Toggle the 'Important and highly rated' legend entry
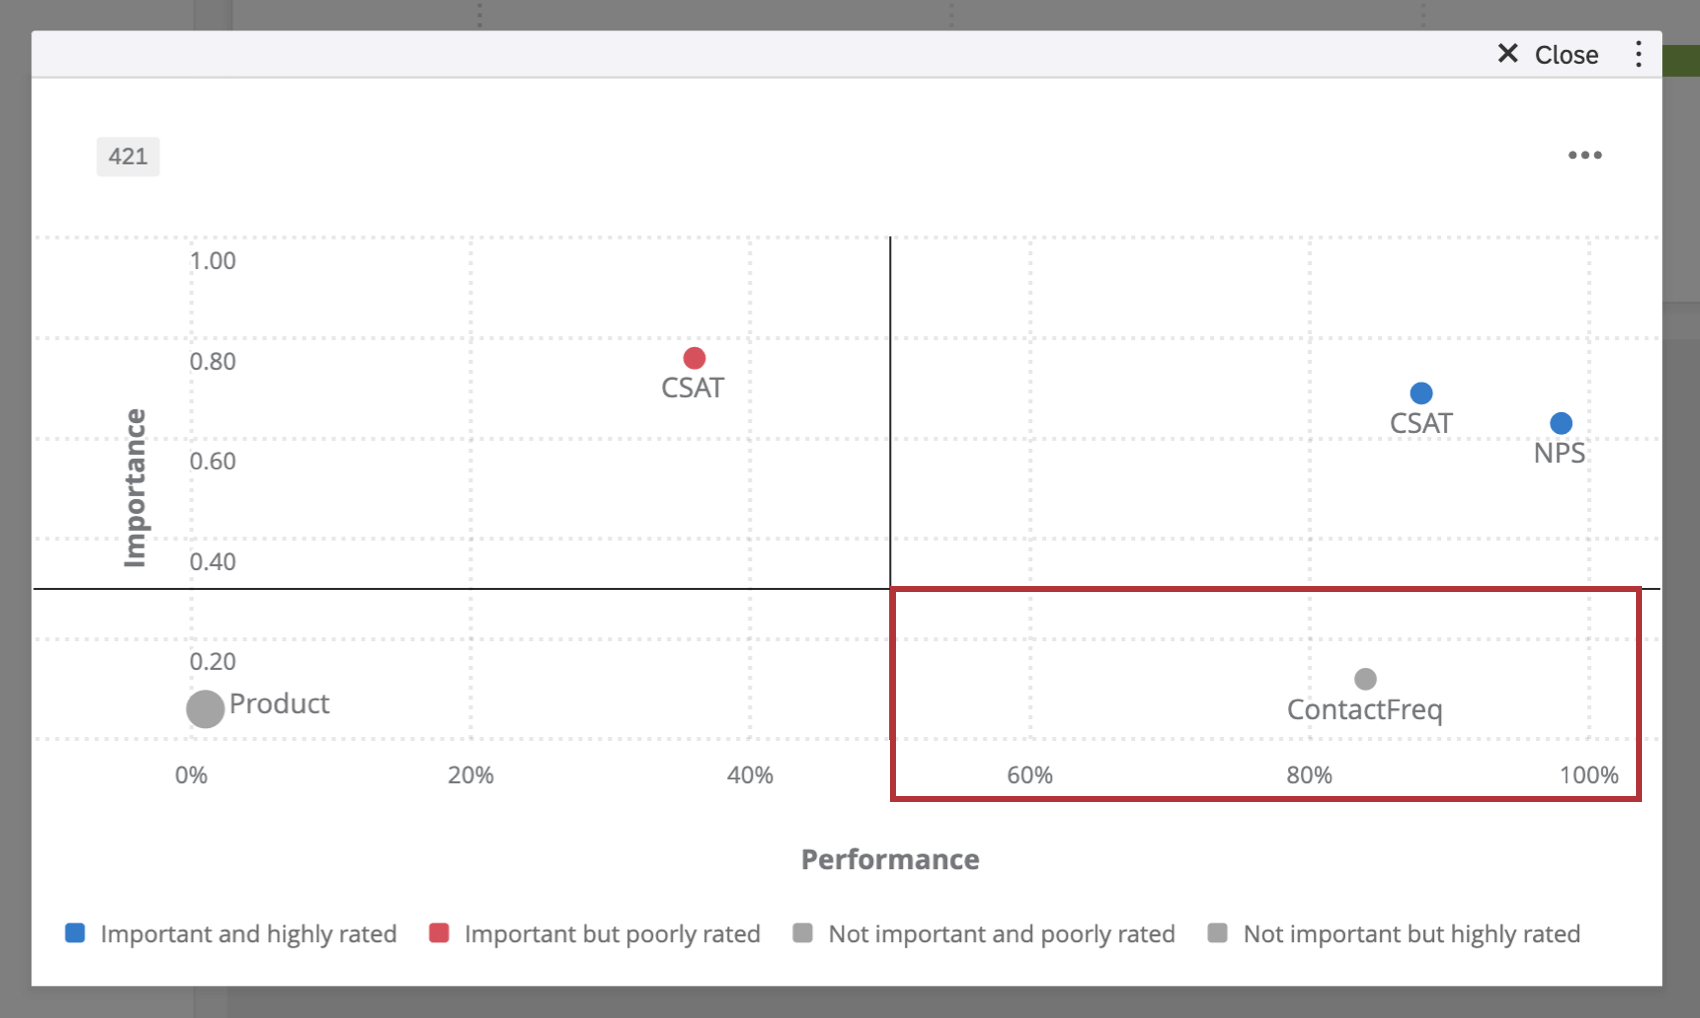The width and height of the screenshot is (1700, 1018). pos(247,933)
